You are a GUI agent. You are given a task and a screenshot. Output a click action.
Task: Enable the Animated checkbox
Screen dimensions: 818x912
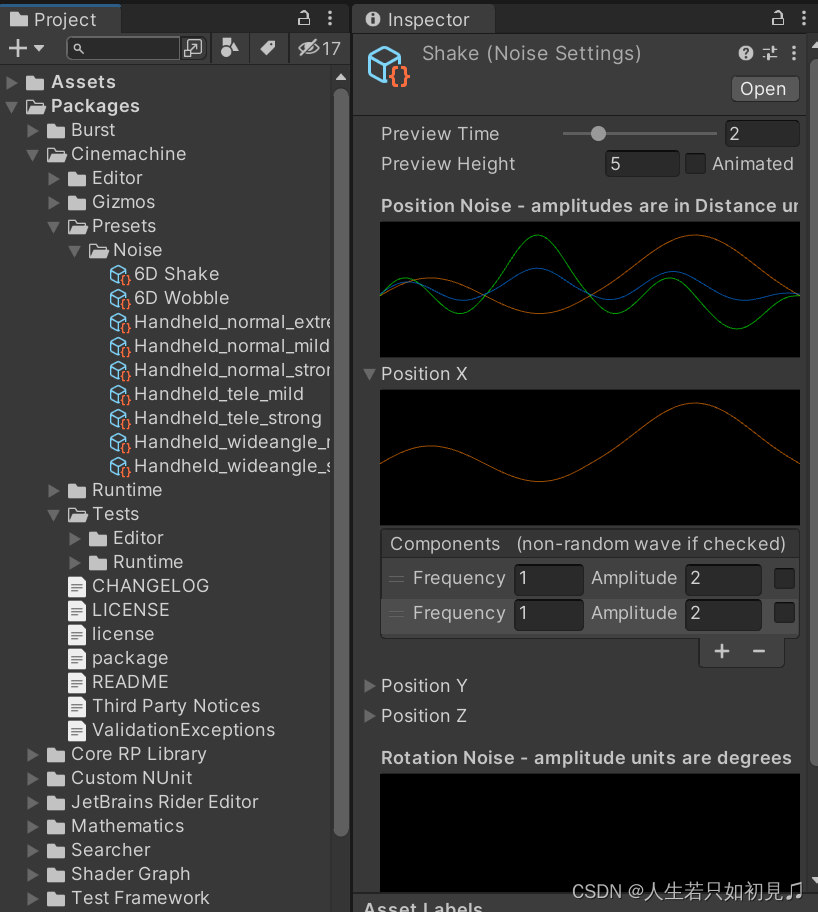[x=695, y=163]
